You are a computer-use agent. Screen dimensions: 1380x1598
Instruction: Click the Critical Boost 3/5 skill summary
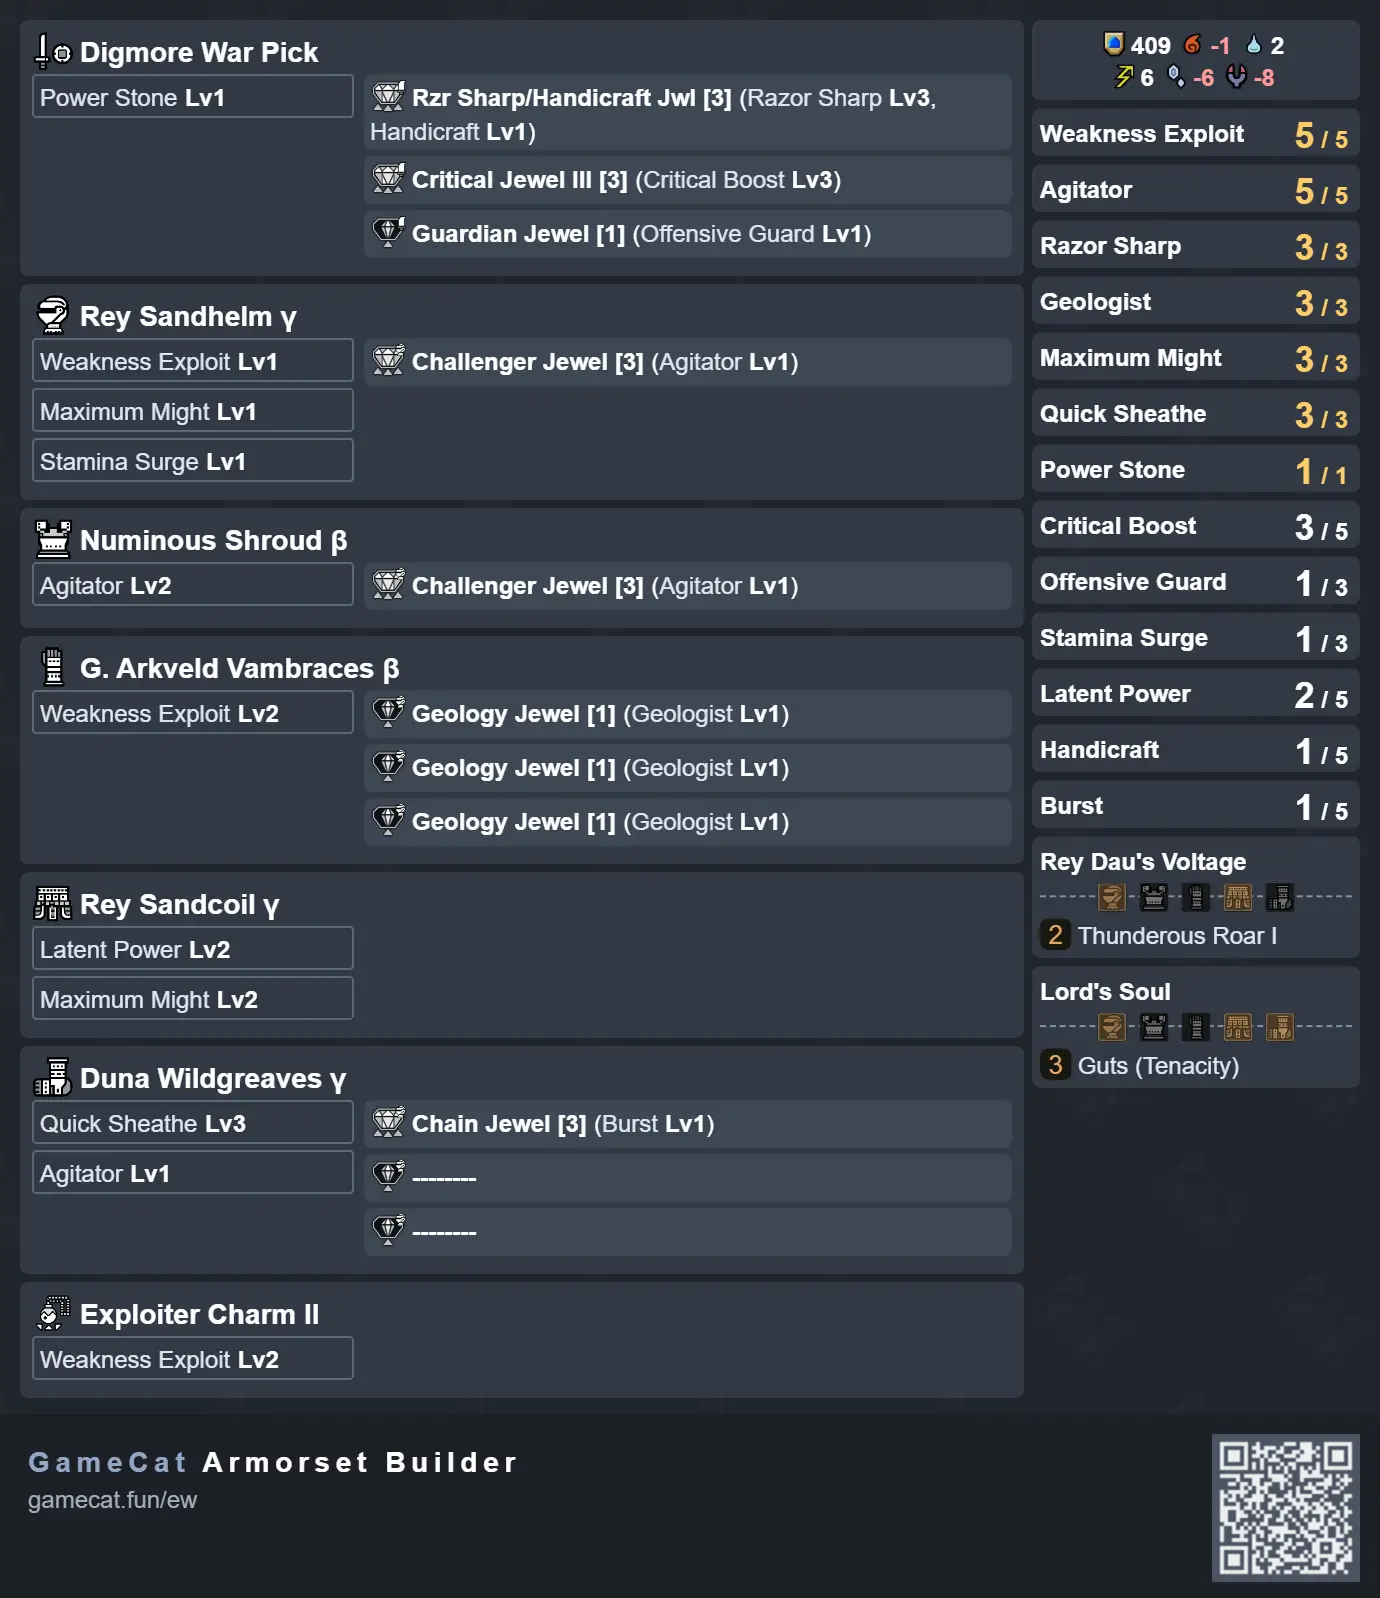pyautogui.click(x=1194, y=526)
